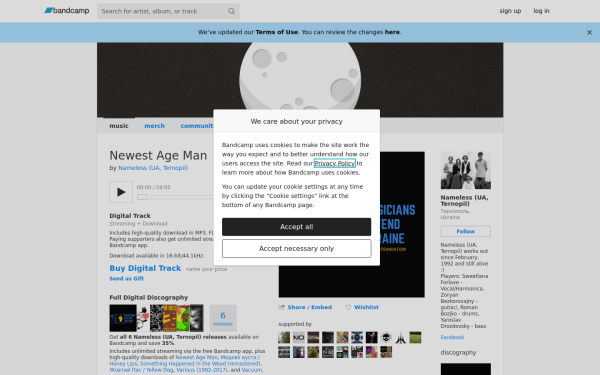Click Send as Gift
The height and width of the screenshot is (375, 600).
(x=127, y=279)
